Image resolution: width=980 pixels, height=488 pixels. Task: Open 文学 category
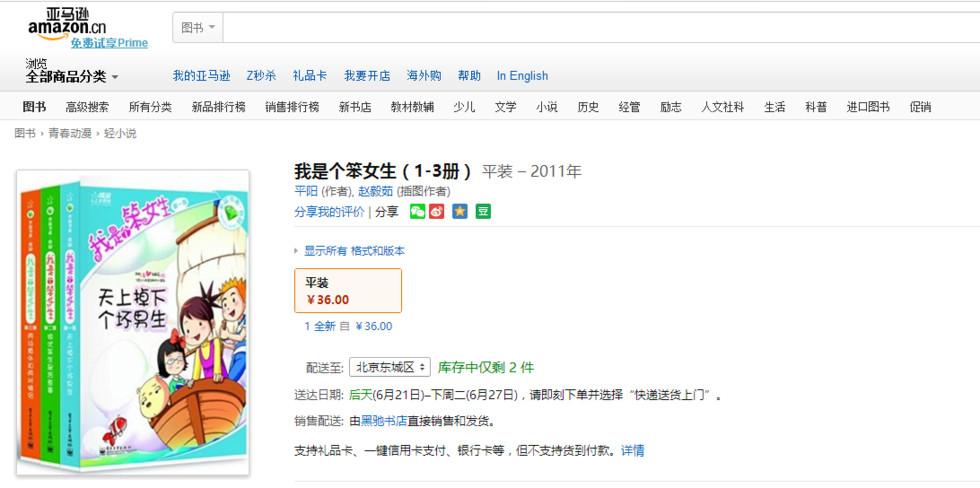point(506,107)
